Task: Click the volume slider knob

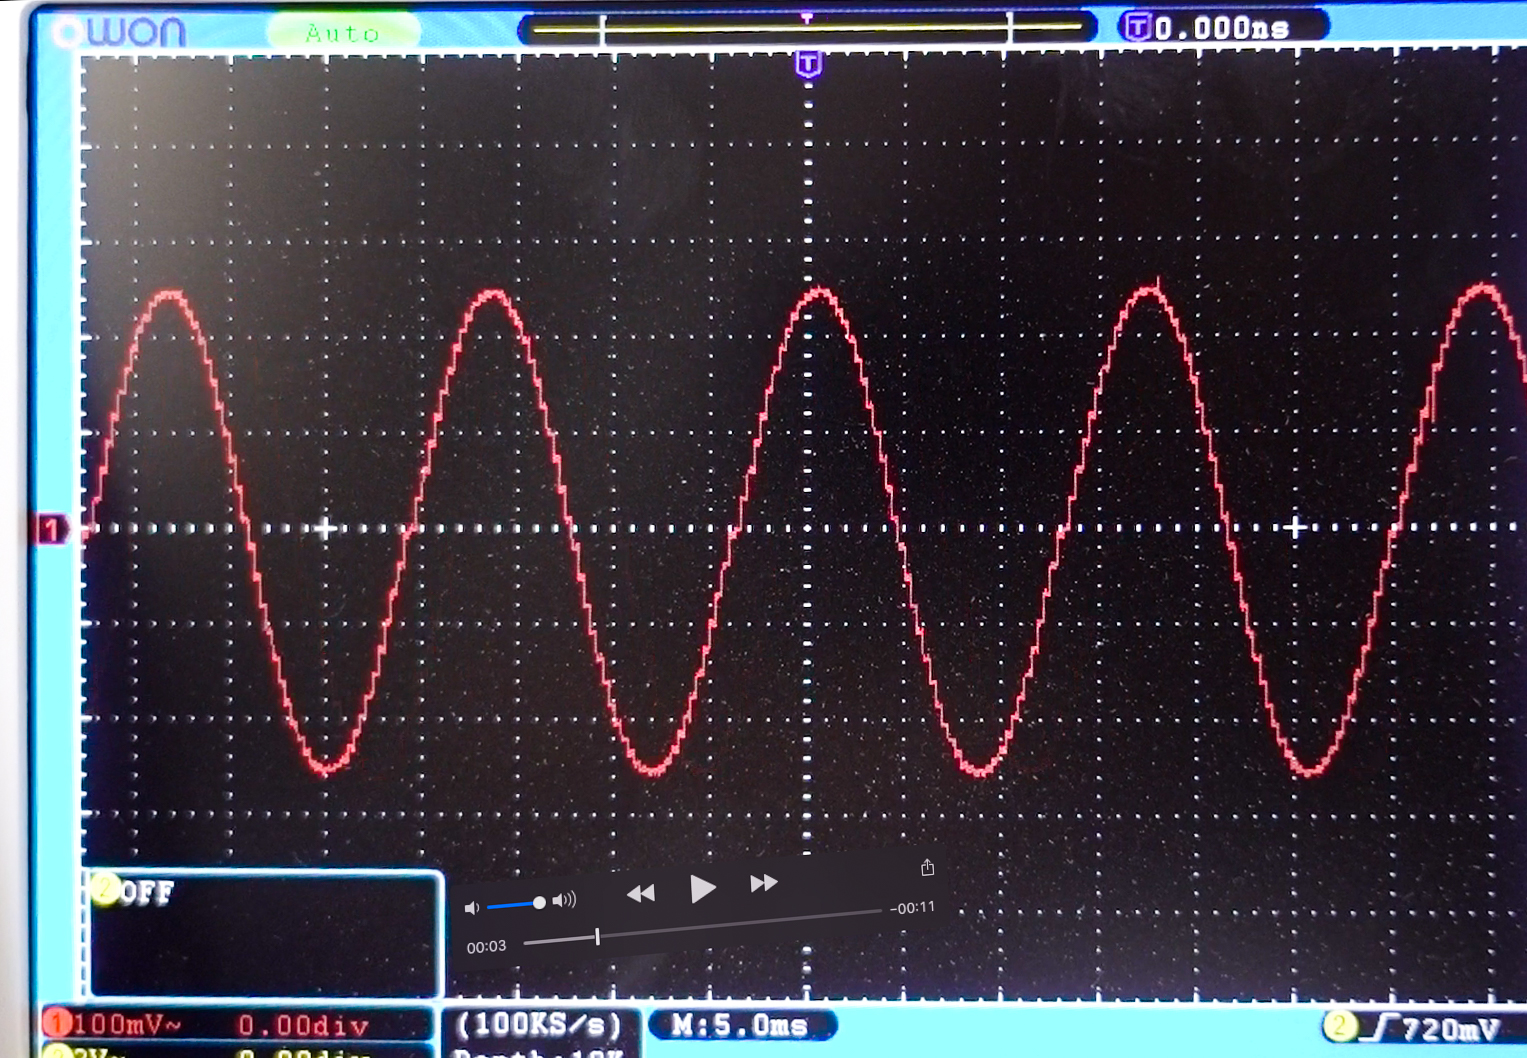Action: pos(539,903)
